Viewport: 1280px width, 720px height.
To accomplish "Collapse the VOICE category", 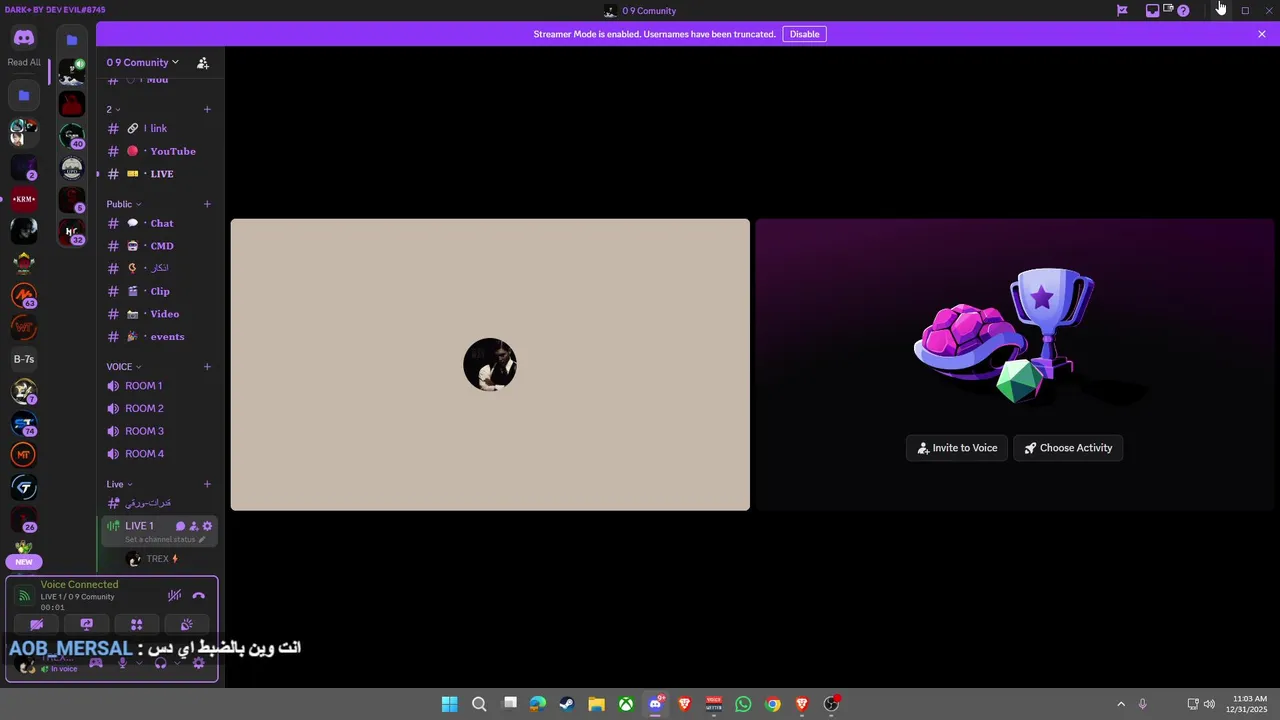I will tap(124, 367).
